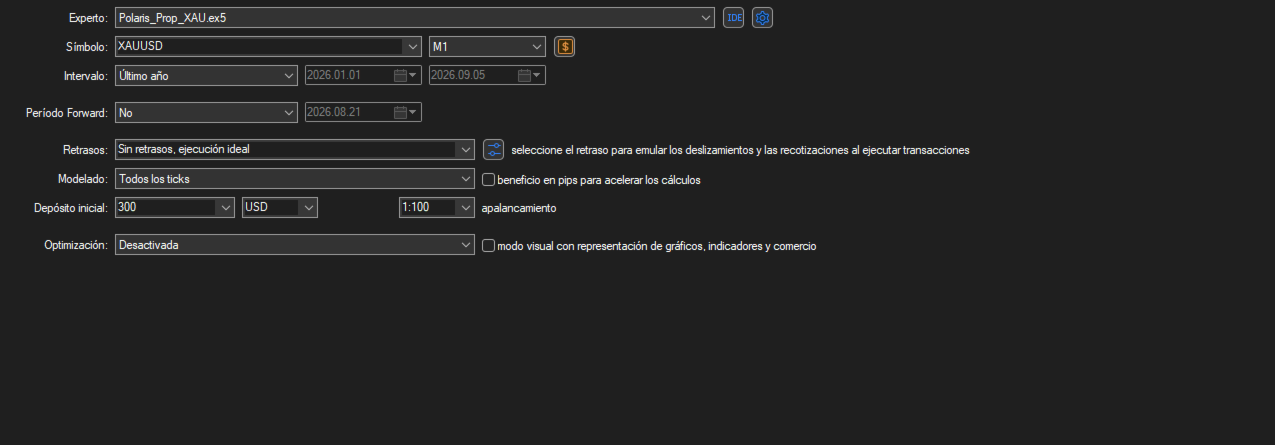Open calendar for end date 2026.09.05
This screenshot has width=1275, height=445.
530,75
